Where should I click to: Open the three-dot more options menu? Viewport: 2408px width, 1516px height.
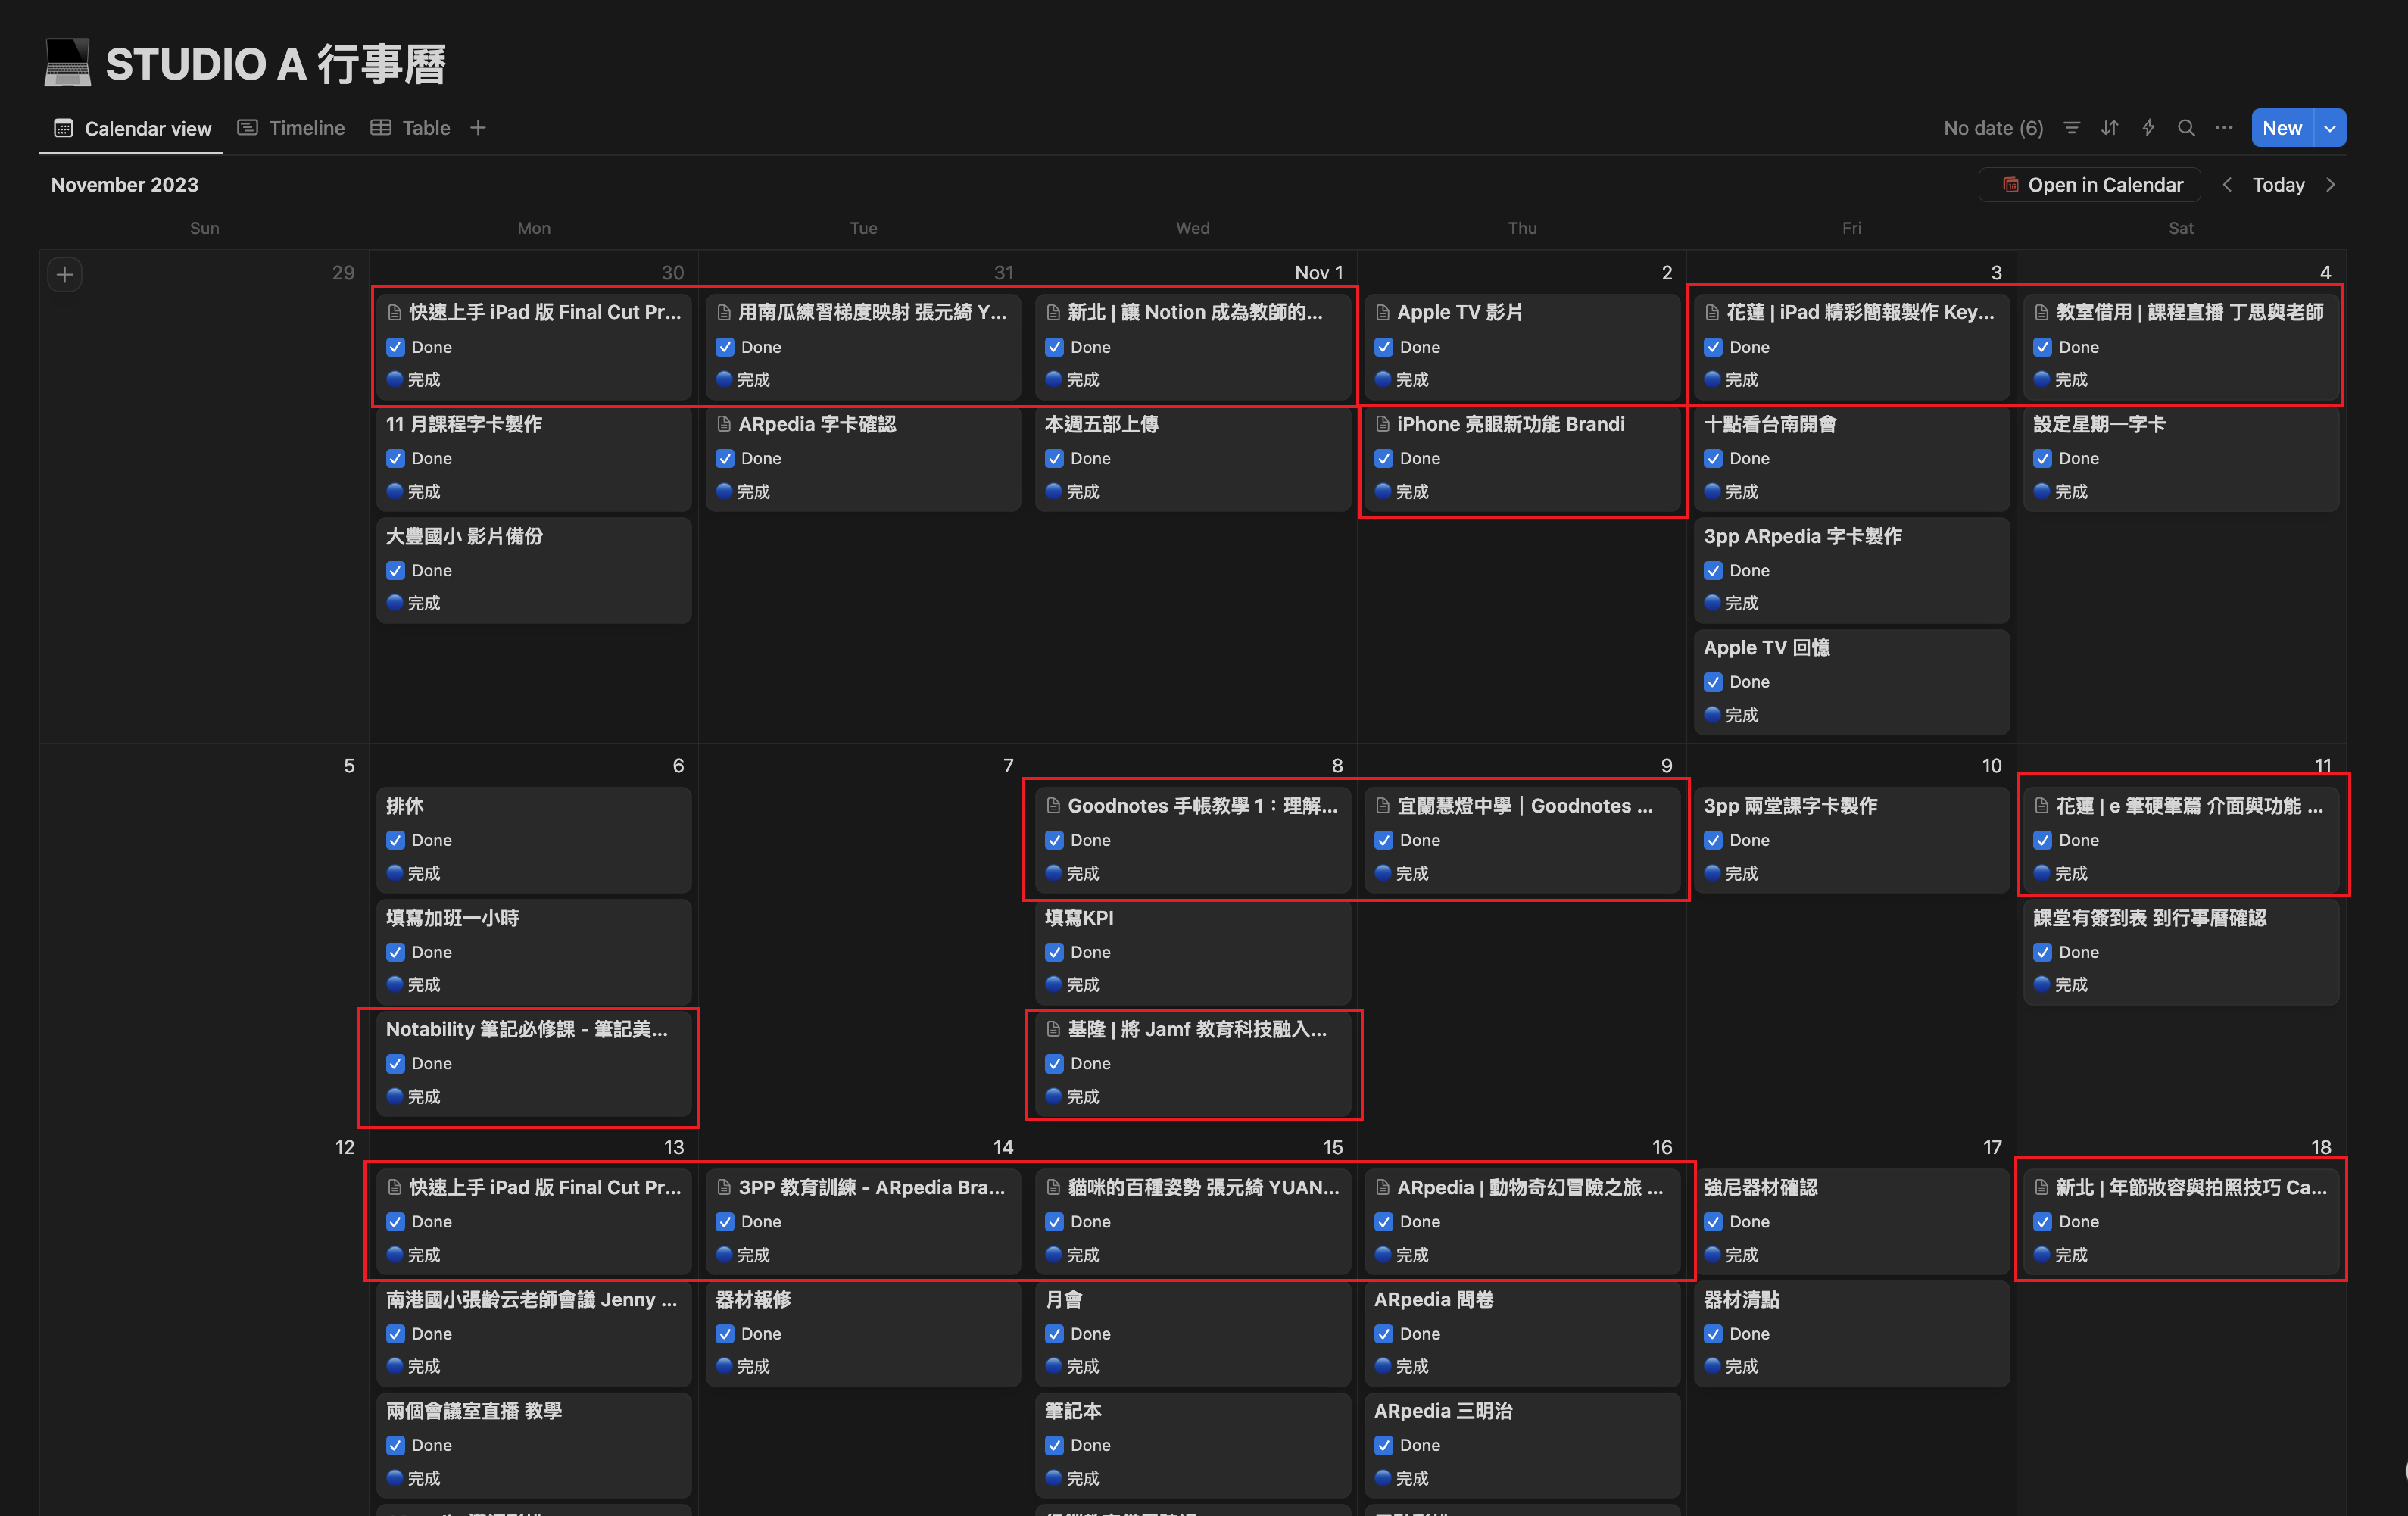click(x=2224, y=128)
